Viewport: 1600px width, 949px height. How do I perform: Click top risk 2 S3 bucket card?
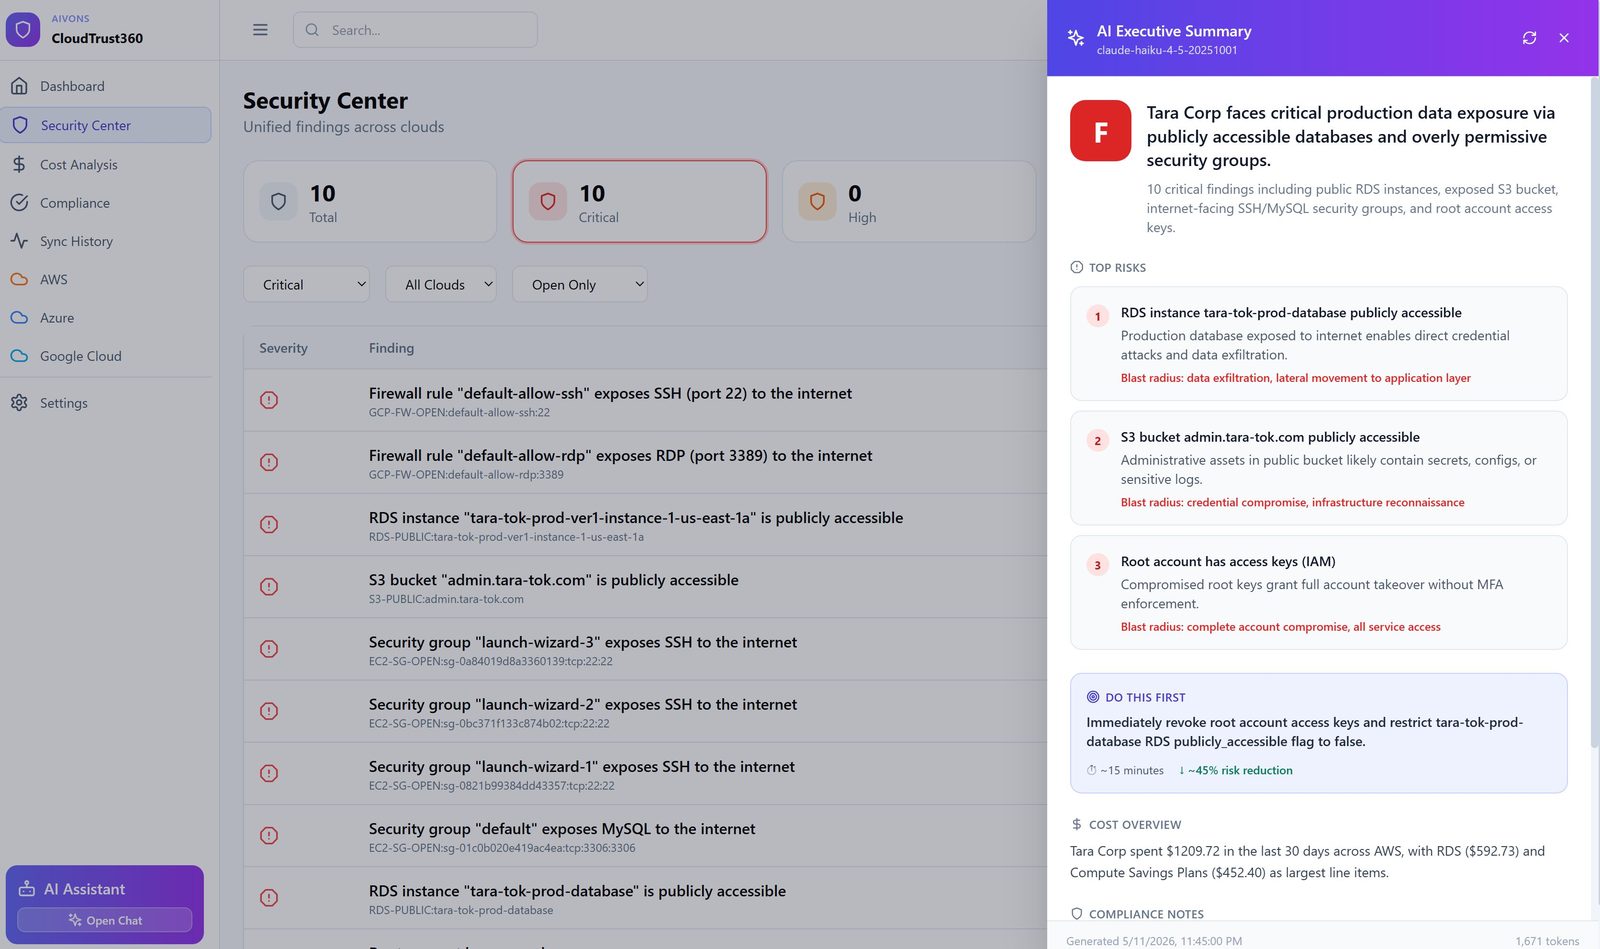(1318, 468)
